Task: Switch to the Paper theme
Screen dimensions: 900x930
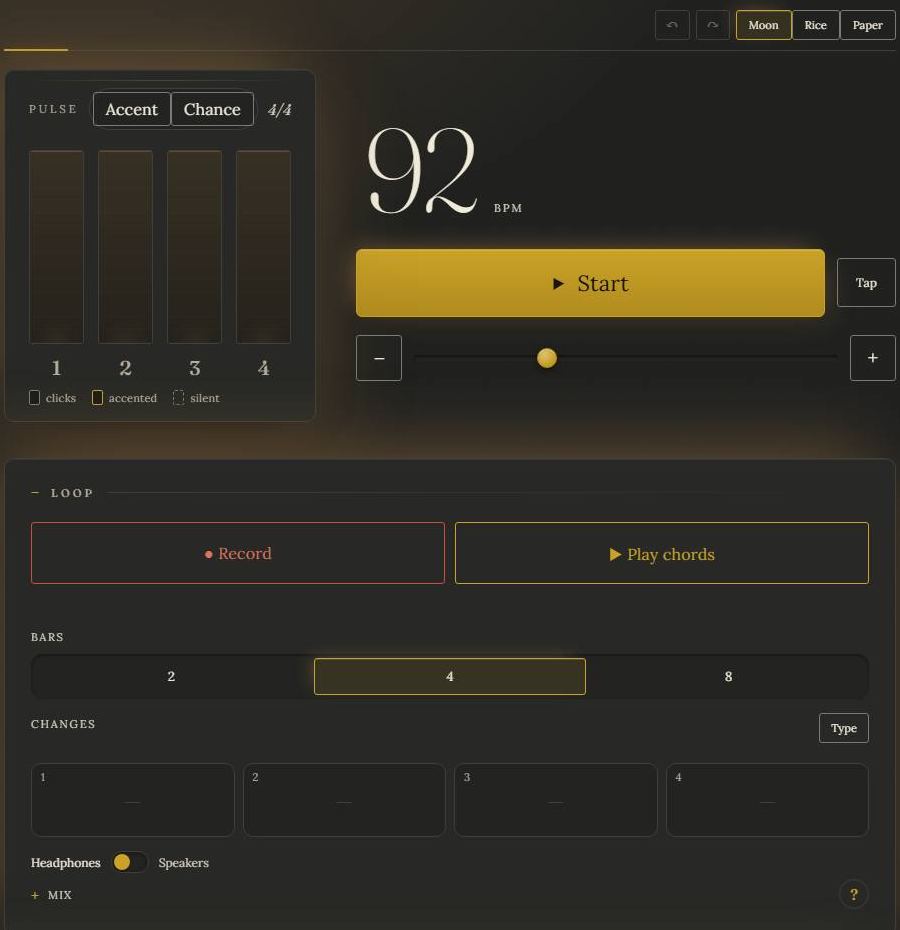Action: (x=867, y=25)
